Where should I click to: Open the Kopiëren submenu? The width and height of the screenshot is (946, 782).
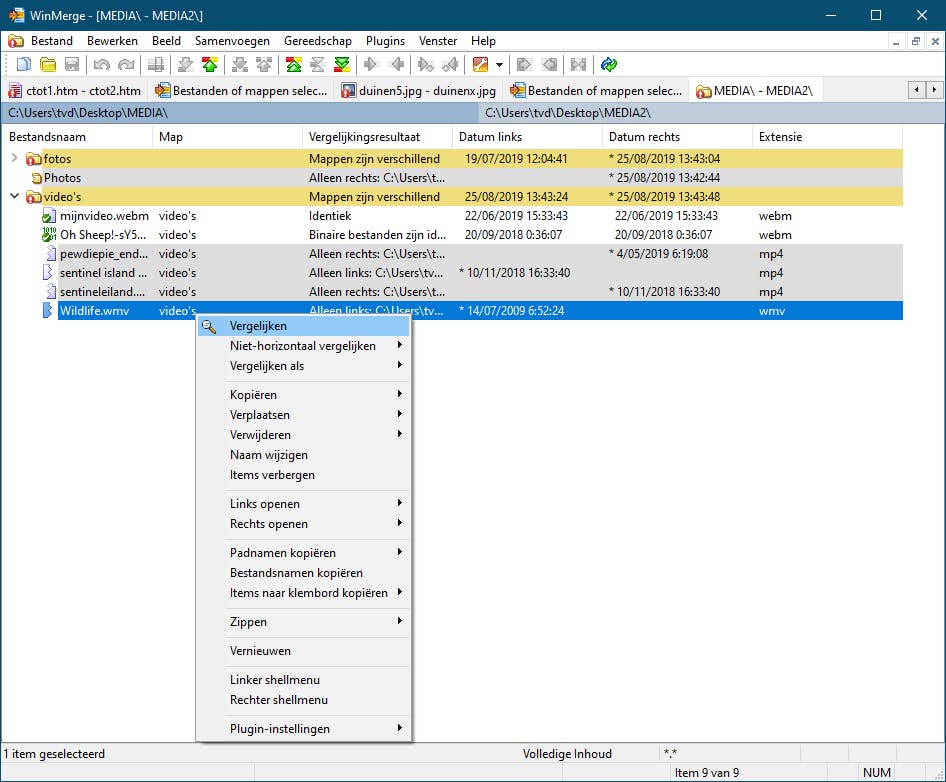tap(253, 395)
